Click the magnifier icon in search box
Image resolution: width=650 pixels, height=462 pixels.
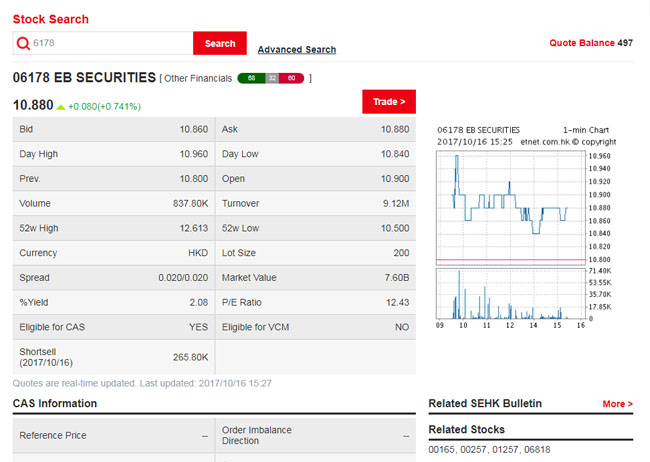pyautogui.click(x=24, y=43)
